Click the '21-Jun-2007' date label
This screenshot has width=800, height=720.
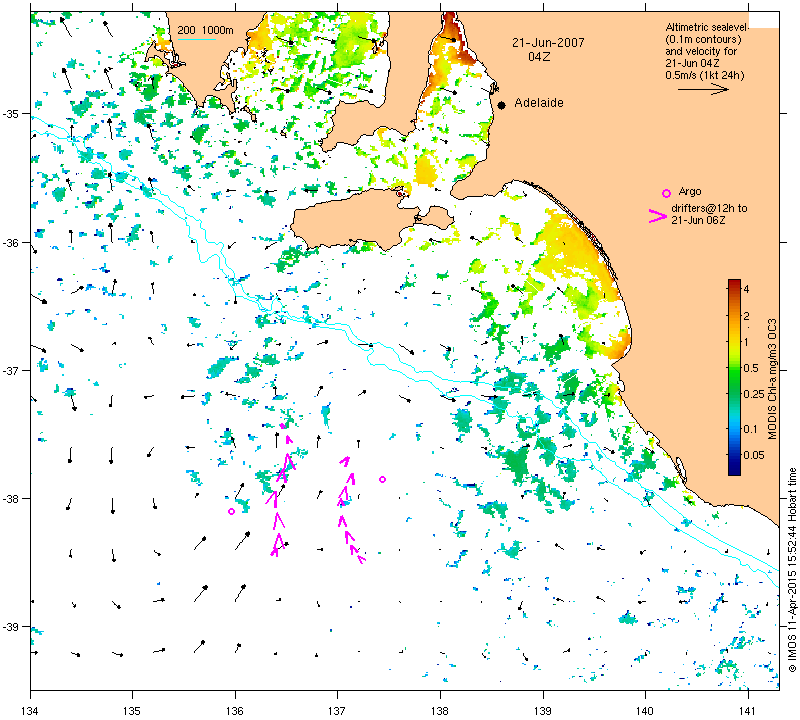pyautogui.click(x=548, y=43)
